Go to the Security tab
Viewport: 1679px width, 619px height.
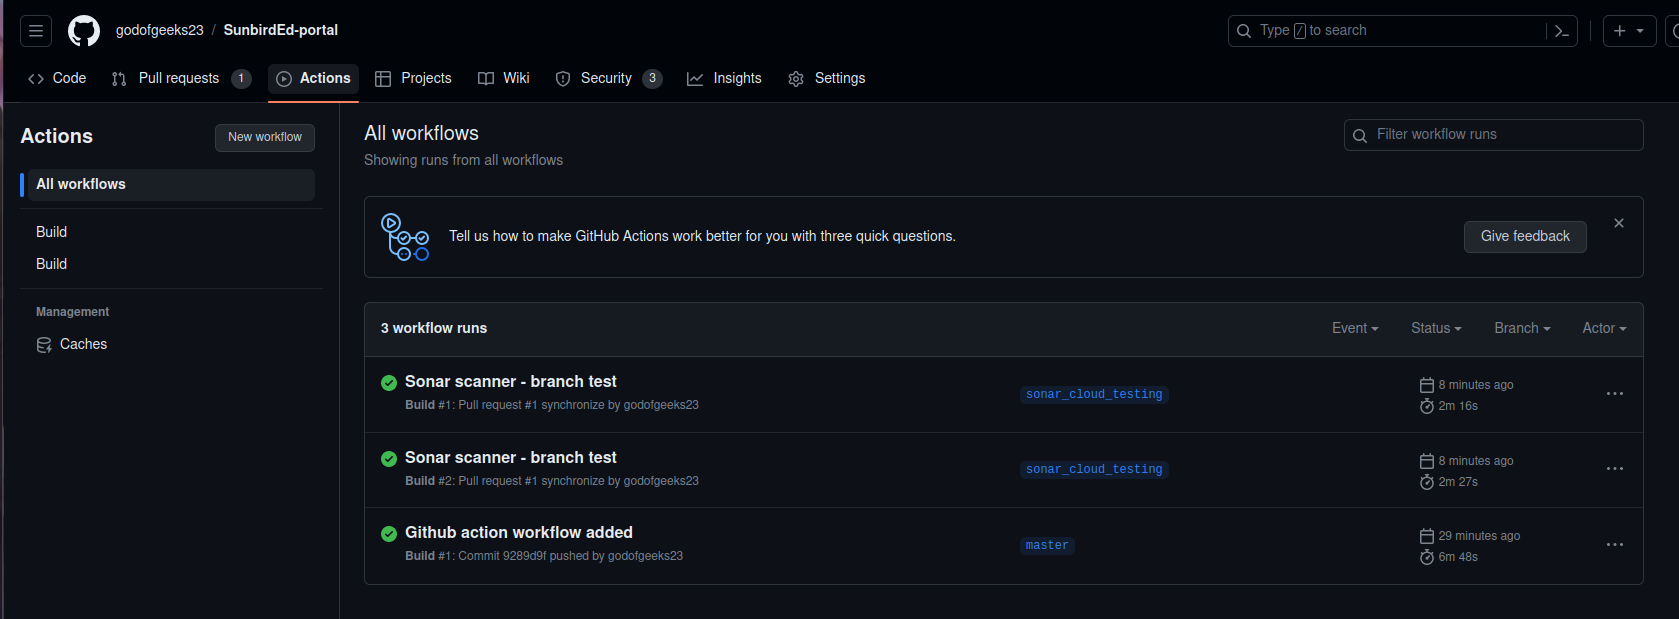pyautogui.click(x=607, y=78)
